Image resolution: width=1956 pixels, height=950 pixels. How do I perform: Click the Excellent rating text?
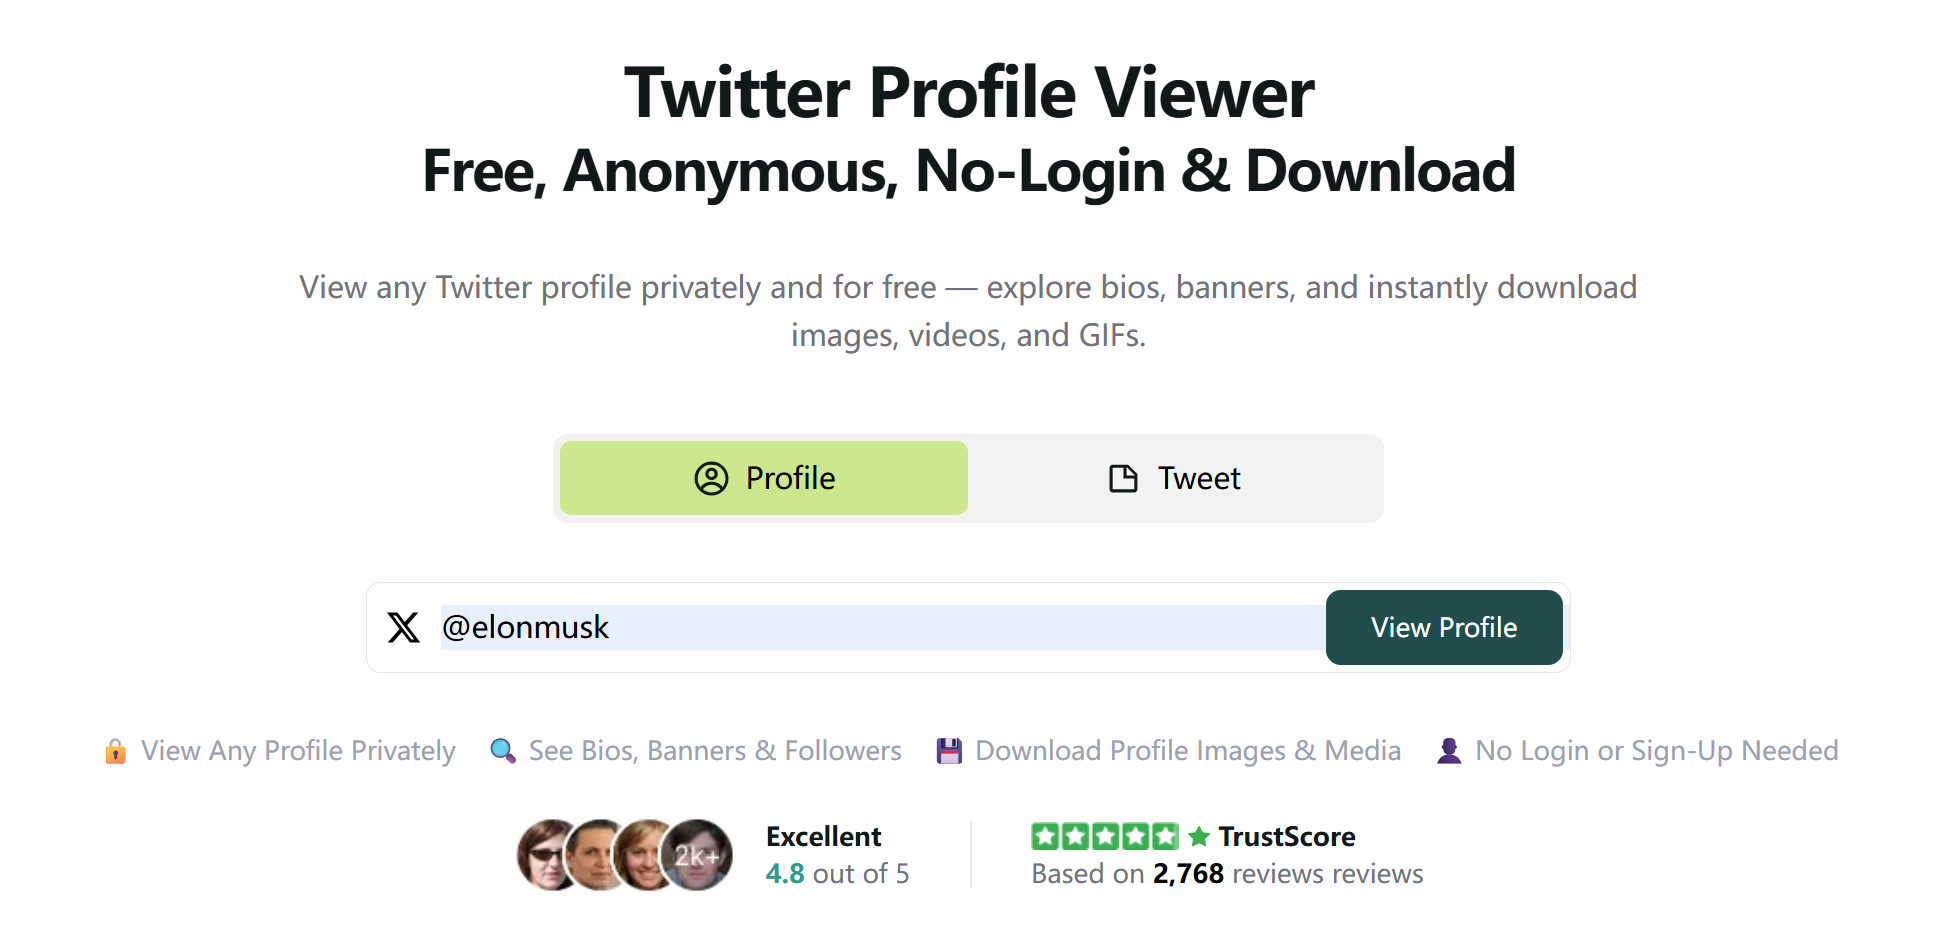click(x=824, y=836)
